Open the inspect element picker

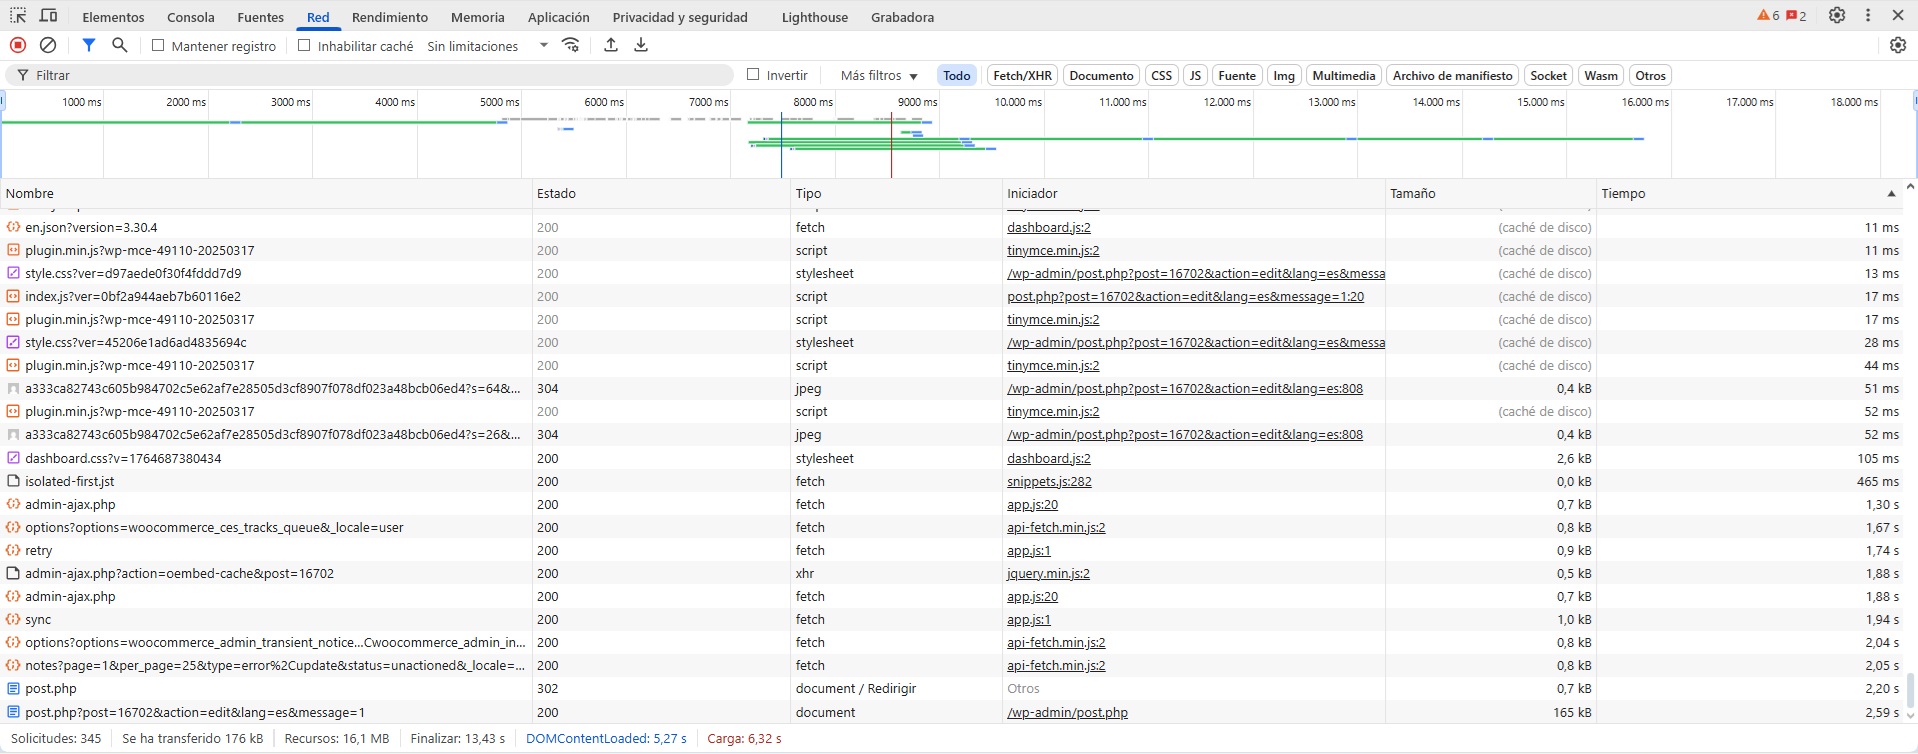click(x=18, y=16)
